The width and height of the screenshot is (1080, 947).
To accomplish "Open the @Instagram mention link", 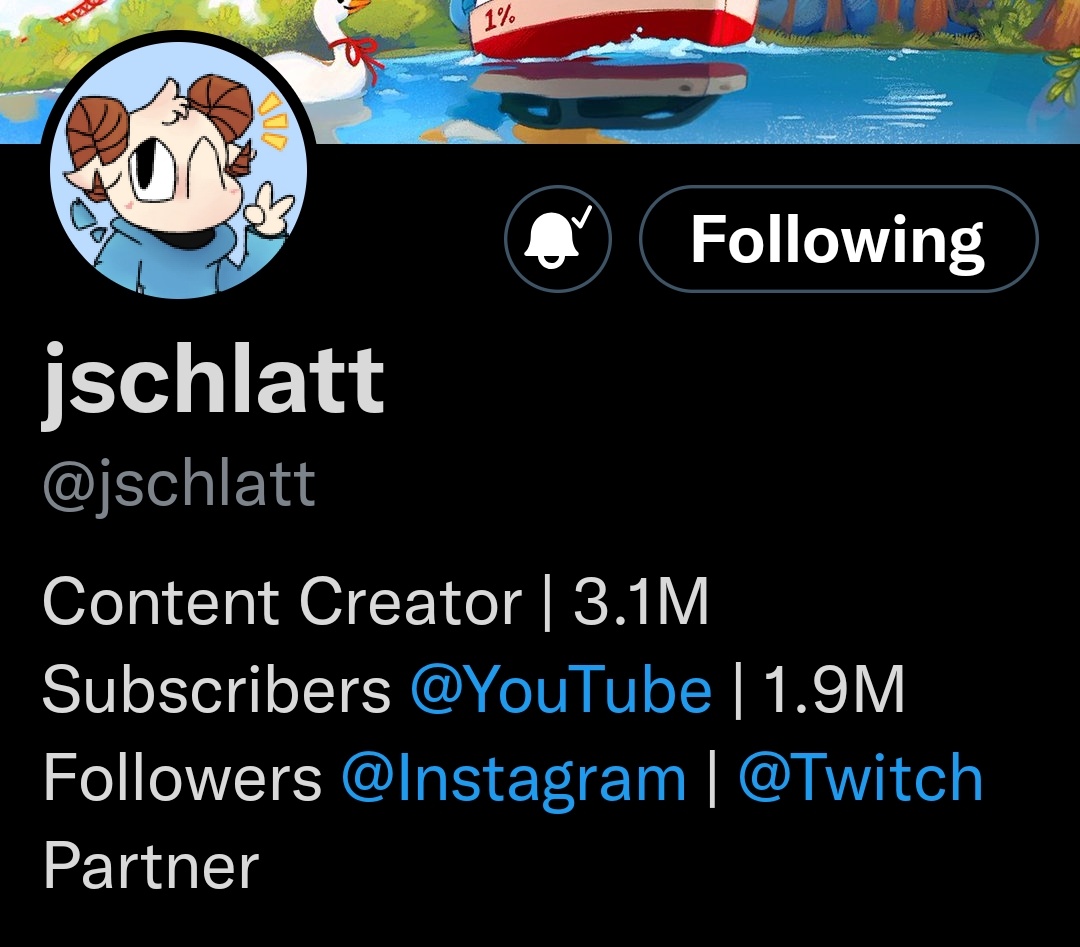I will [513, 778].
